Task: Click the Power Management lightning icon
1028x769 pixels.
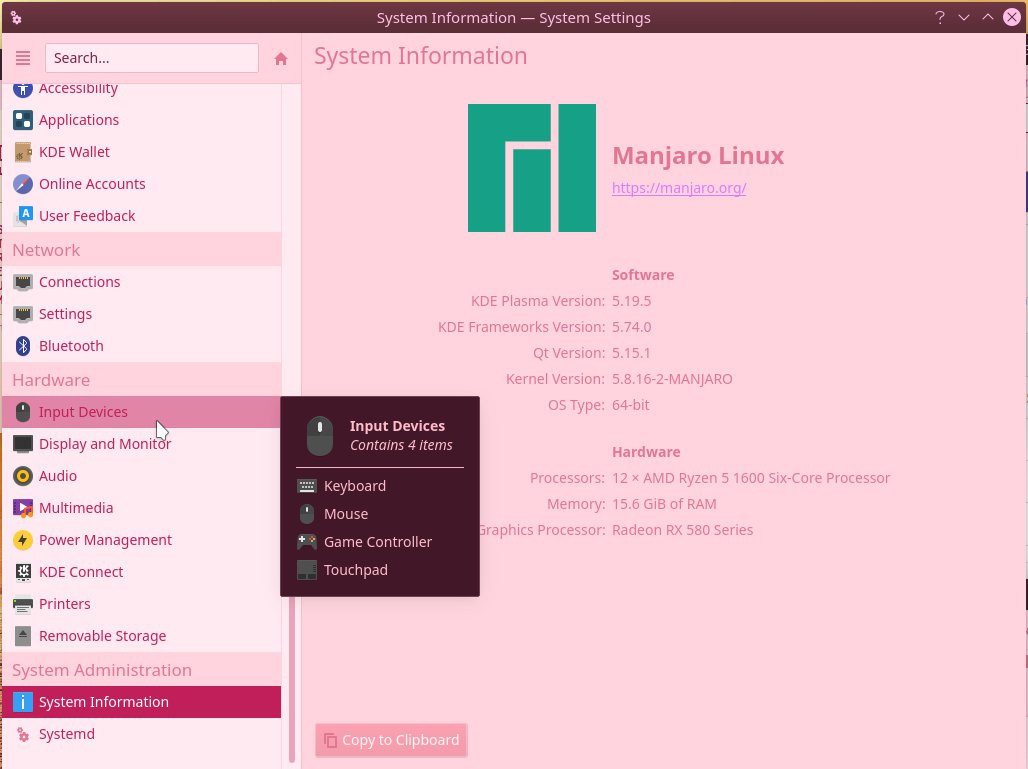Action: [23, 540]
